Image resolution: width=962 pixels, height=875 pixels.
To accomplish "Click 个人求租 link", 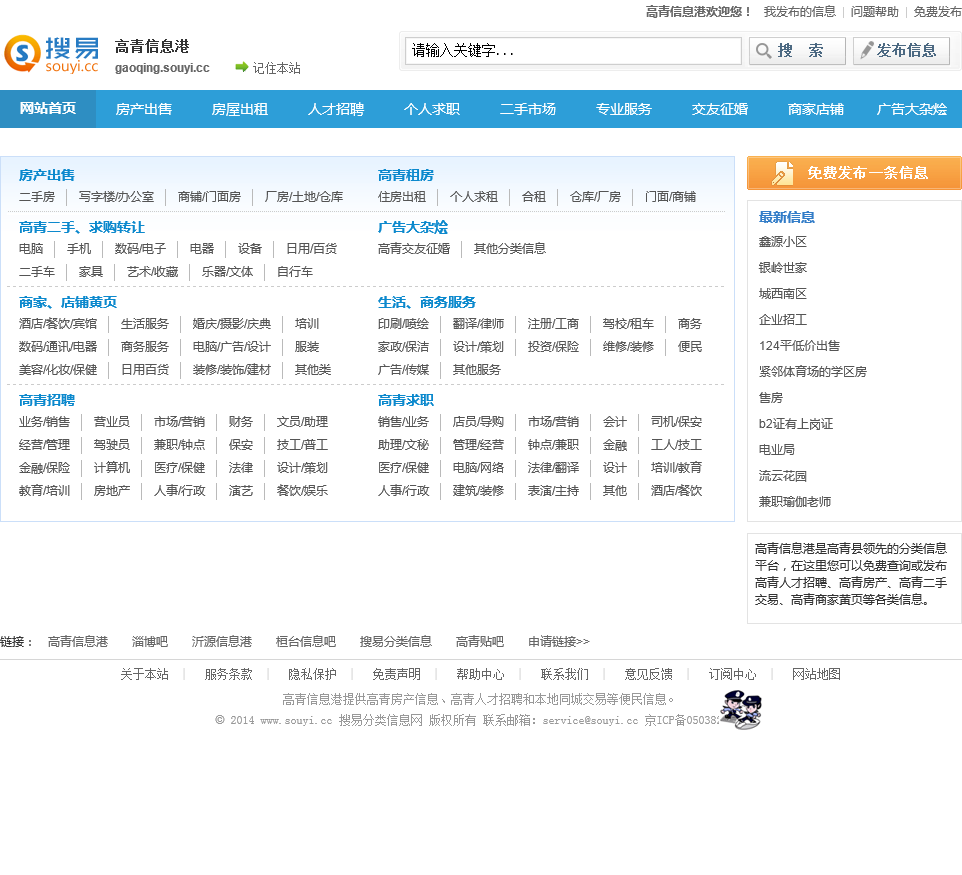I will 474,197.
